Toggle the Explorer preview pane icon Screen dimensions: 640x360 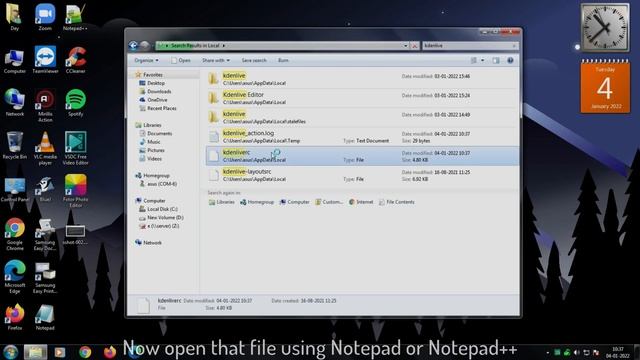[x=496, y=60]
